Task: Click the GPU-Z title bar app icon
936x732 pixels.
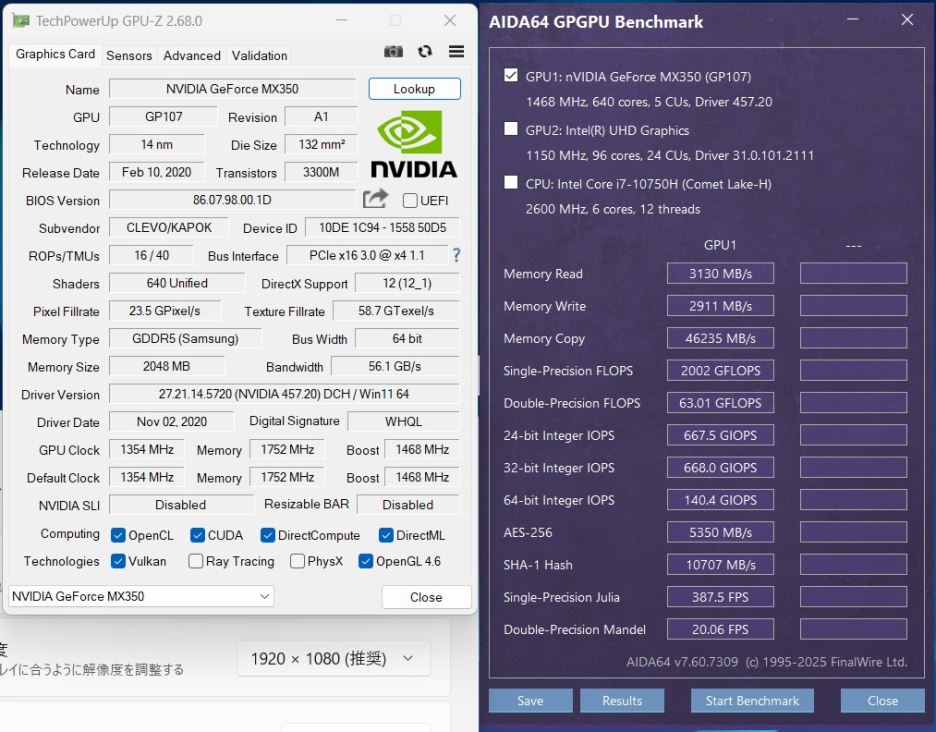Action: click(21, 21)
